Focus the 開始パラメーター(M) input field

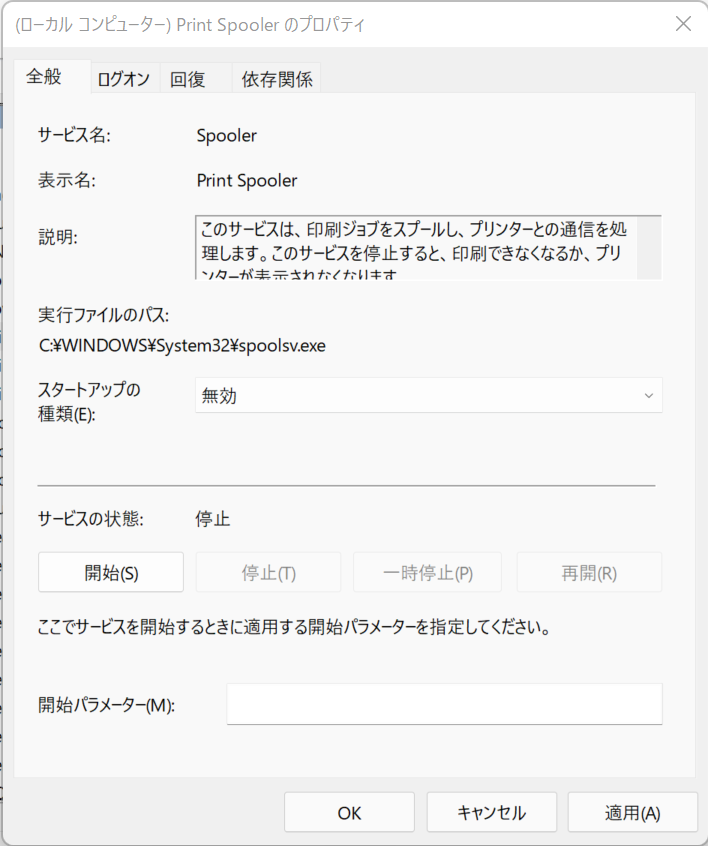(444, 704)
